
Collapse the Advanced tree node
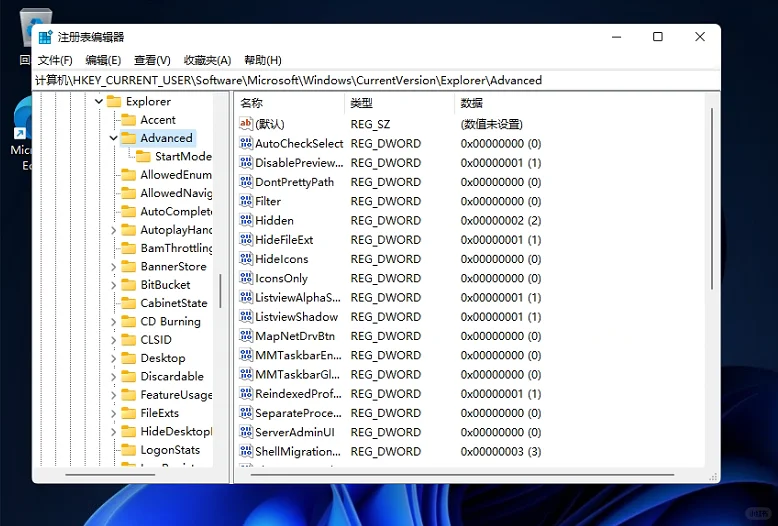click(114, 138)
